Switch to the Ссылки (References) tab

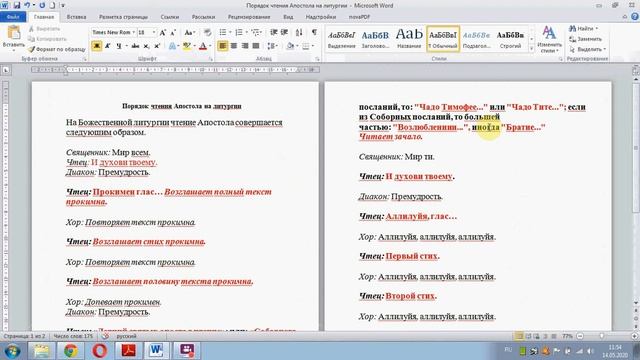click(169, 17)
